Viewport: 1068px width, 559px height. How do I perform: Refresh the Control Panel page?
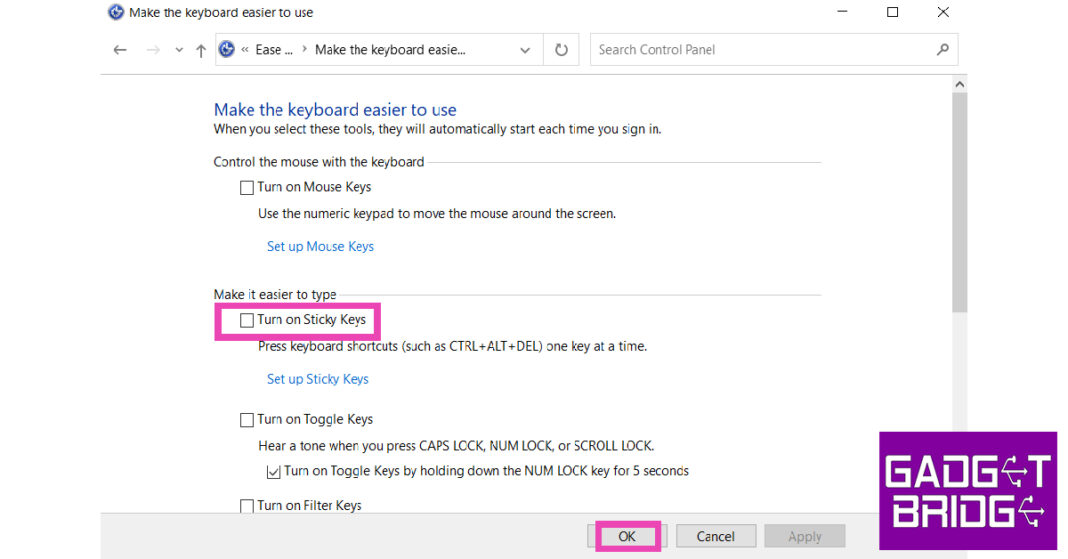coord(561,50)
